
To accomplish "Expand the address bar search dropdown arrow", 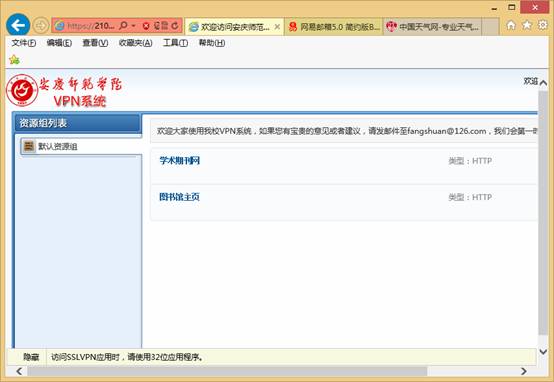I will point(134,26).
